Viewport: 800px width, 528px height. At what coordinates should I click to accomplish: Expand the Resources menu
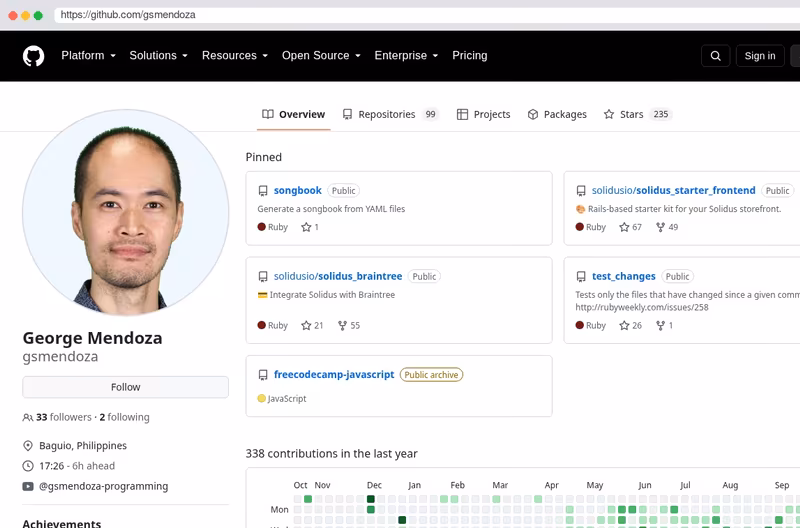235,56
